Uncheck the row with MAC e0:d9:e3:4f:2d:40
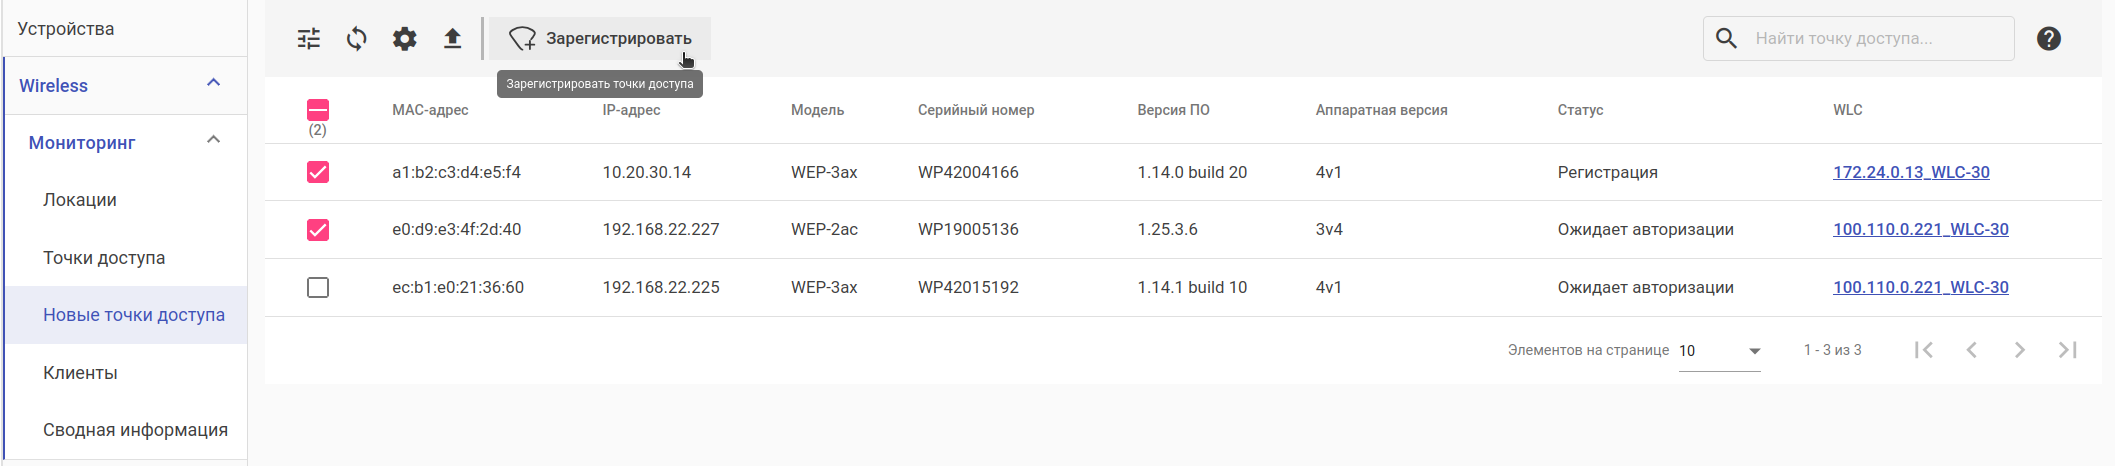 click(318, 230)
